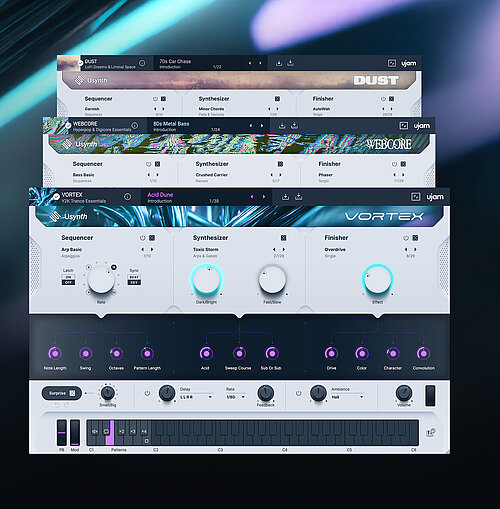Image resolution: width=500 pixels, height=509 pixels.
Task: Click Toxic Storm synth preset name
Action: [206, 249]
